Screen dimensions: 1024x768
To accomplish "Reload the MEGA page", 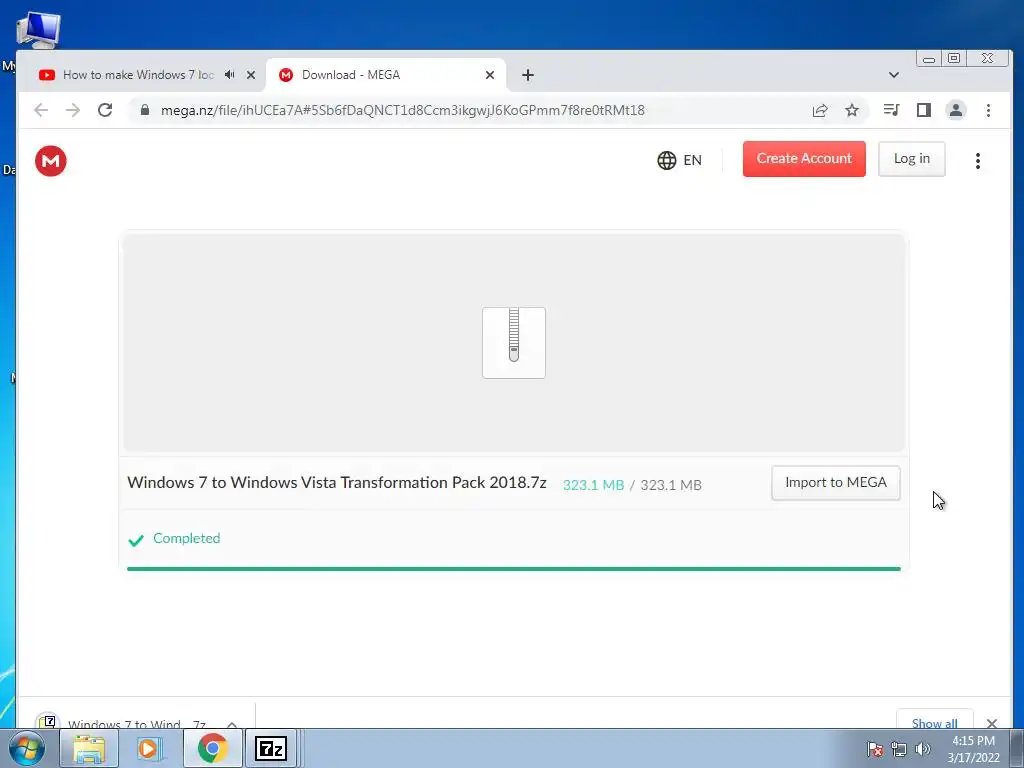I will (105, 110).
